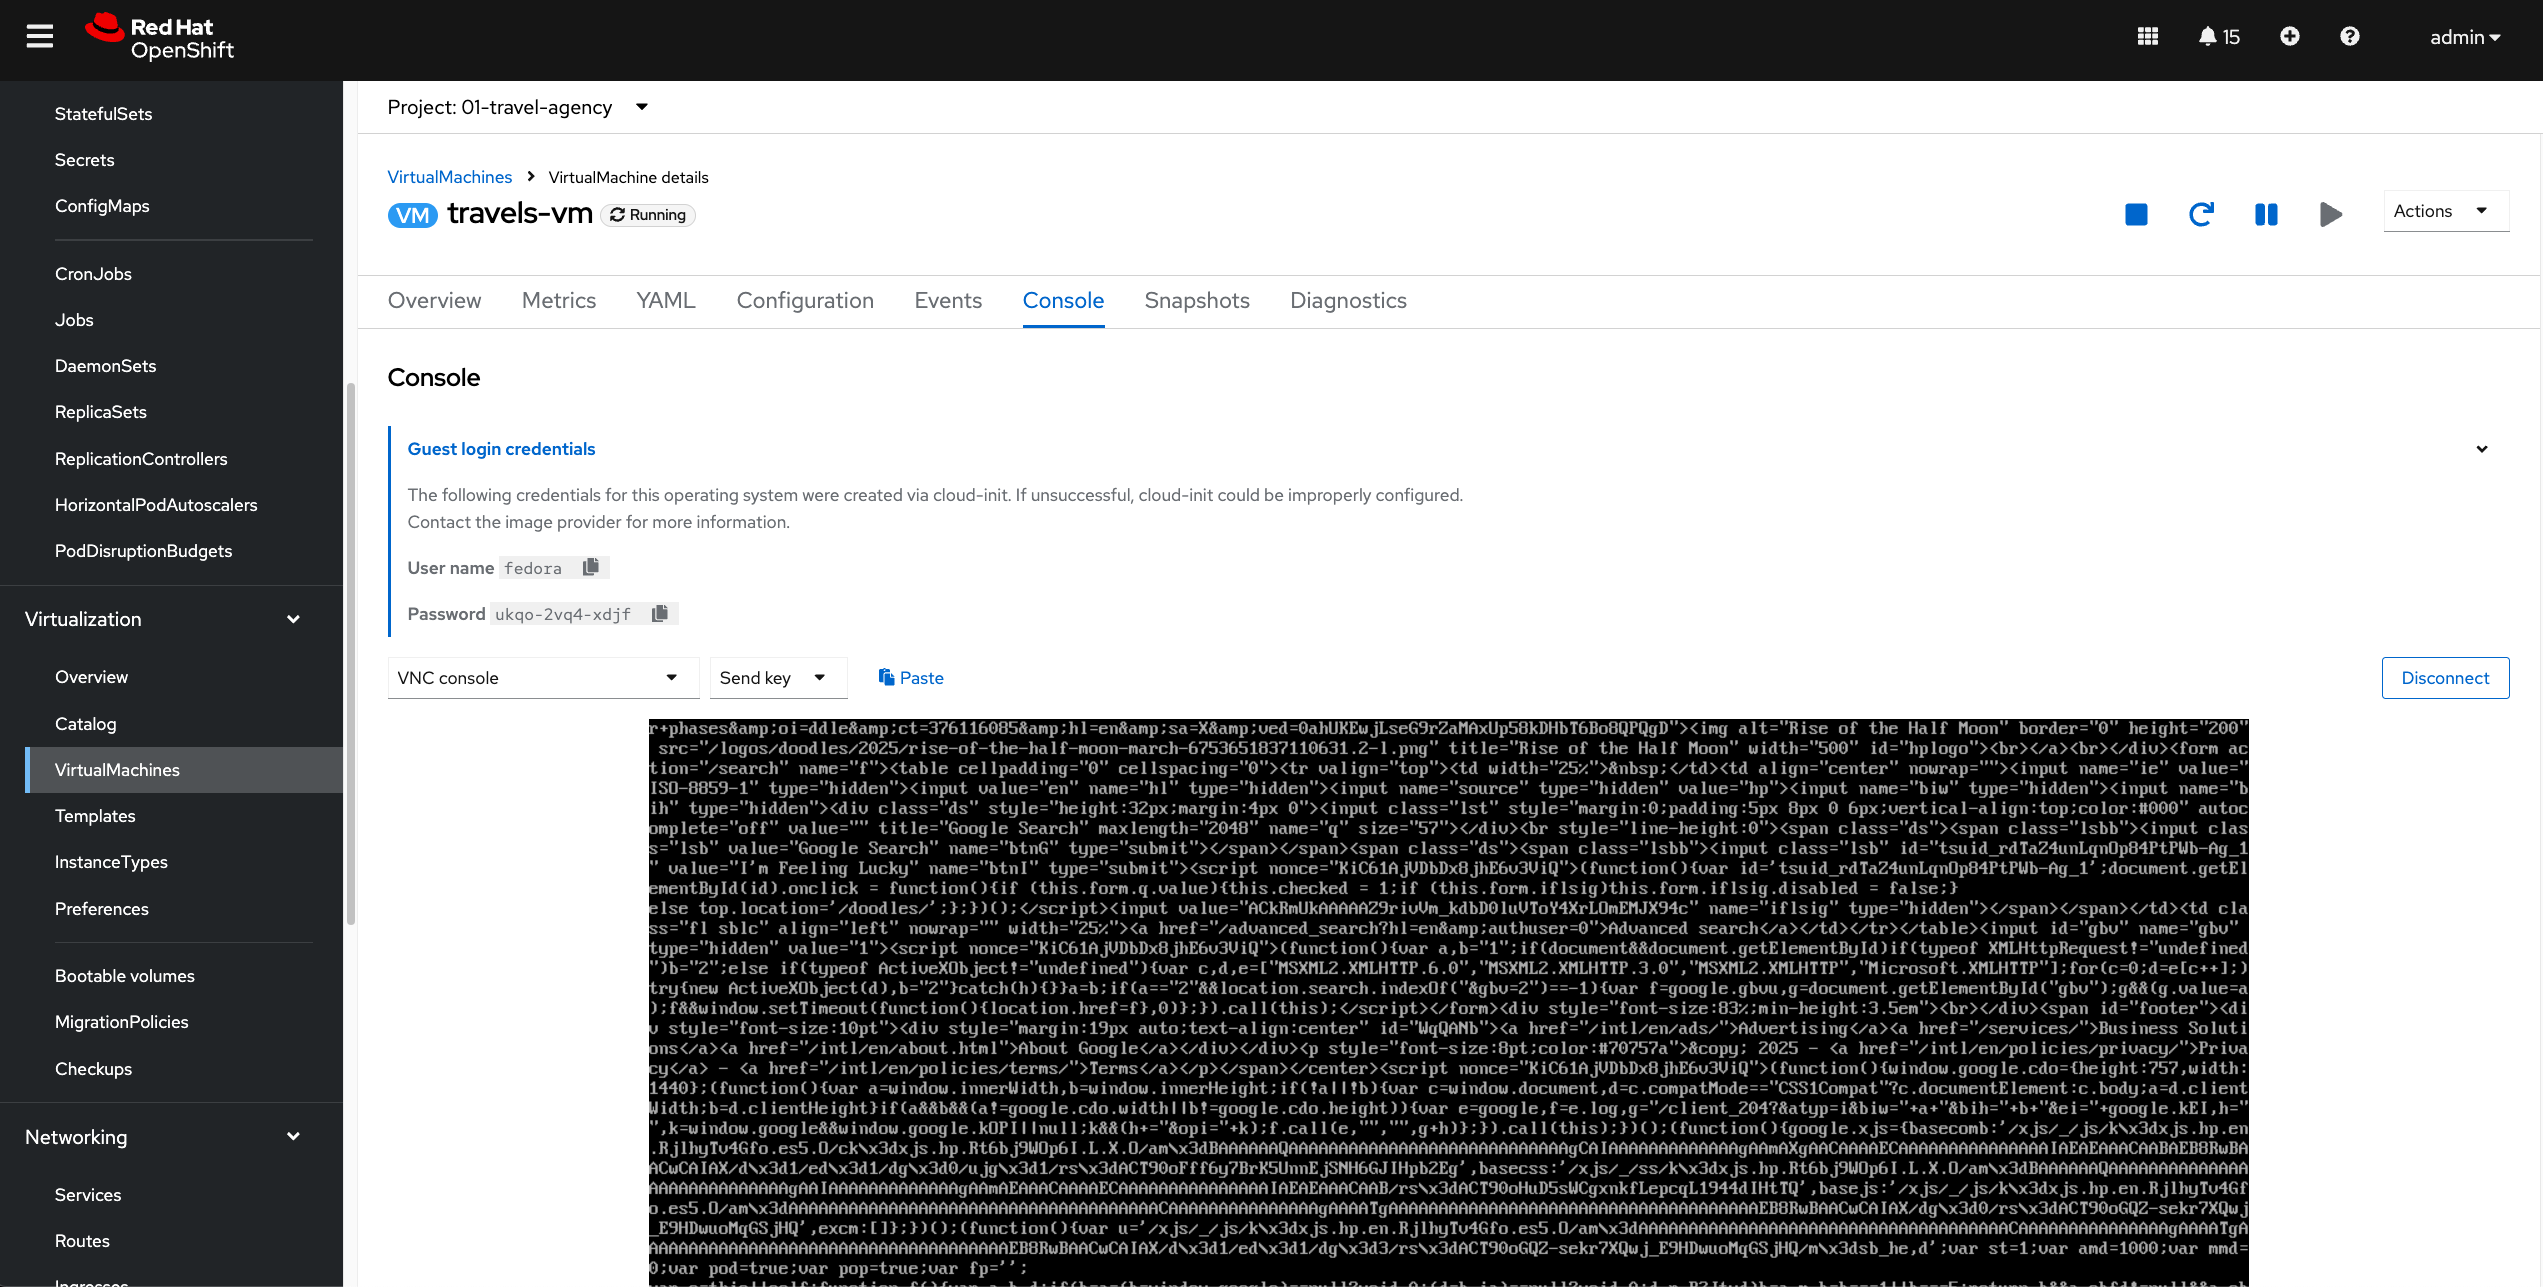Open InstanceTypes in sidebar

coord(111,862)
